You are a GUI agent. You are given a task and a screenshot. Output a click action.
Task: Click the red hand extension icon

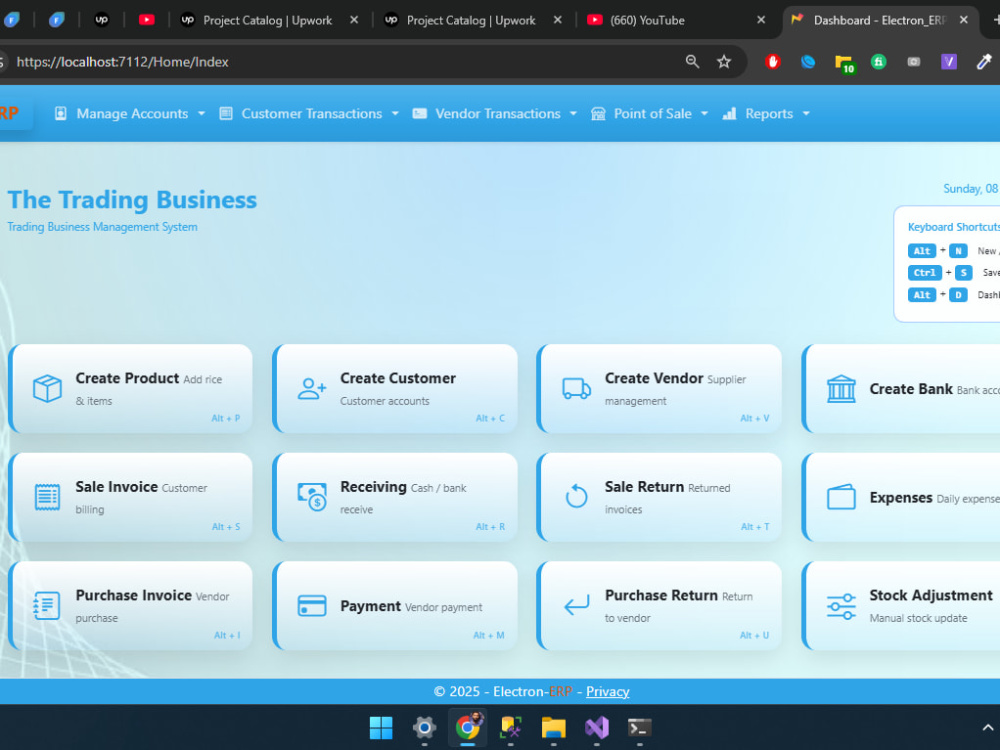[773, 62]
